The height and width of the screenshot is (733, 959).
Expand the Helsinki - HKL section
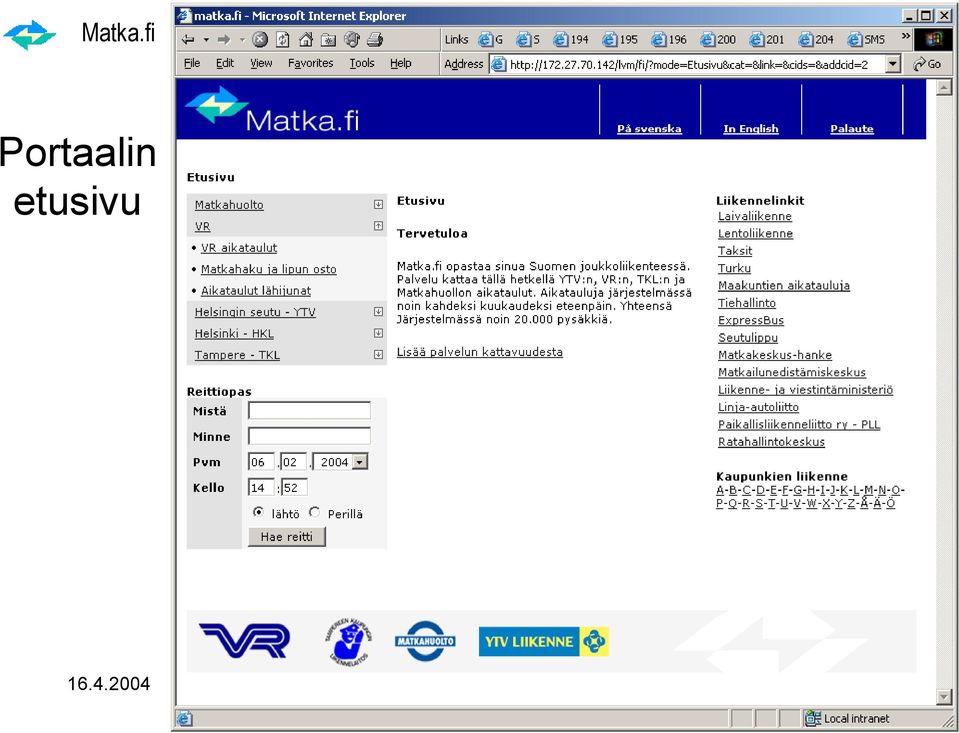(x=379, y=333)
